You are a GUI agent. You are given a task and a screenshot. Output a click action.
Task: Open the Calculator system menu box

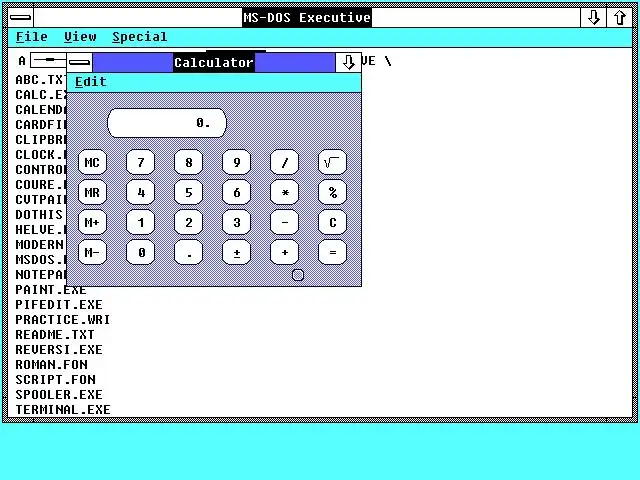[80, 62]
